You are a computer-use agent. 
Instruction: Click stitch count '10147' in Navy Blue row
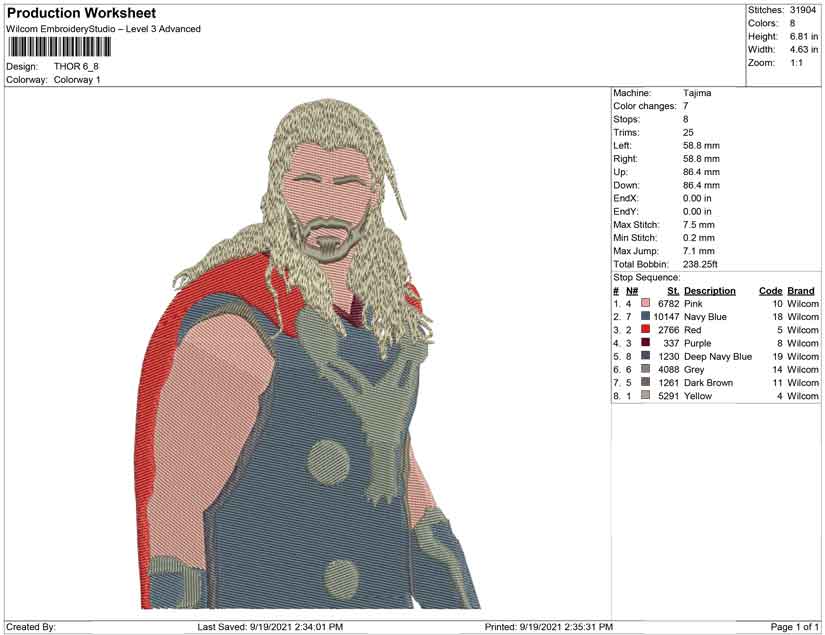(x=666, y=317)
